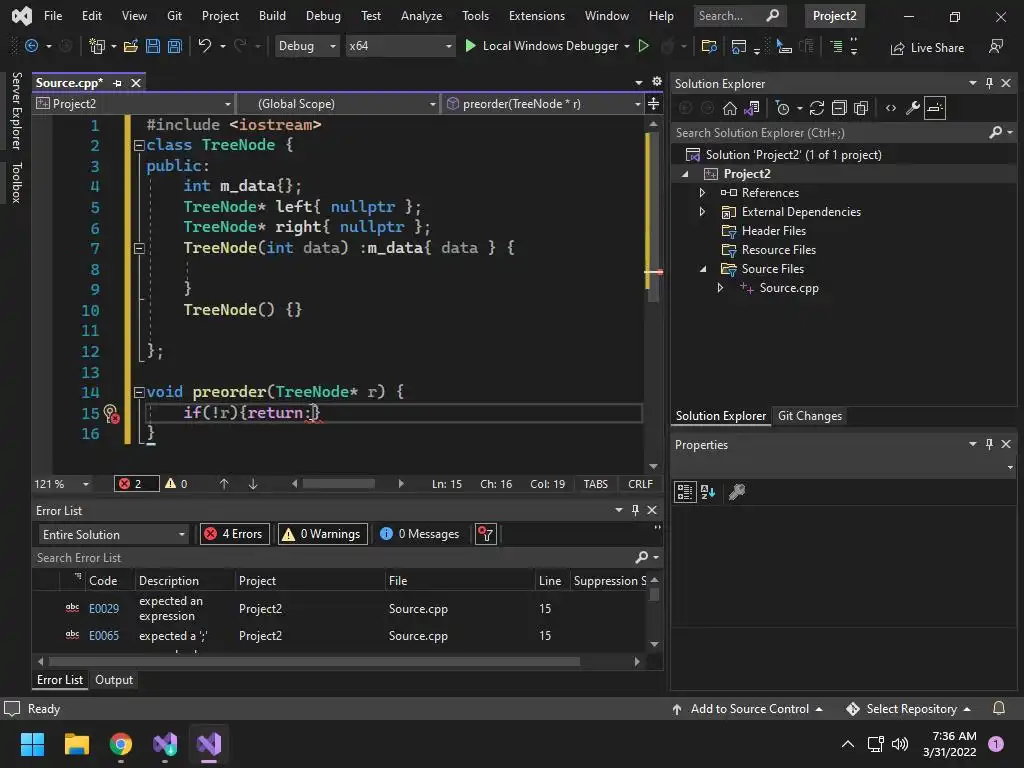Collapse the Source Files folder
The image size is (1024, 768).
[703, 268]
